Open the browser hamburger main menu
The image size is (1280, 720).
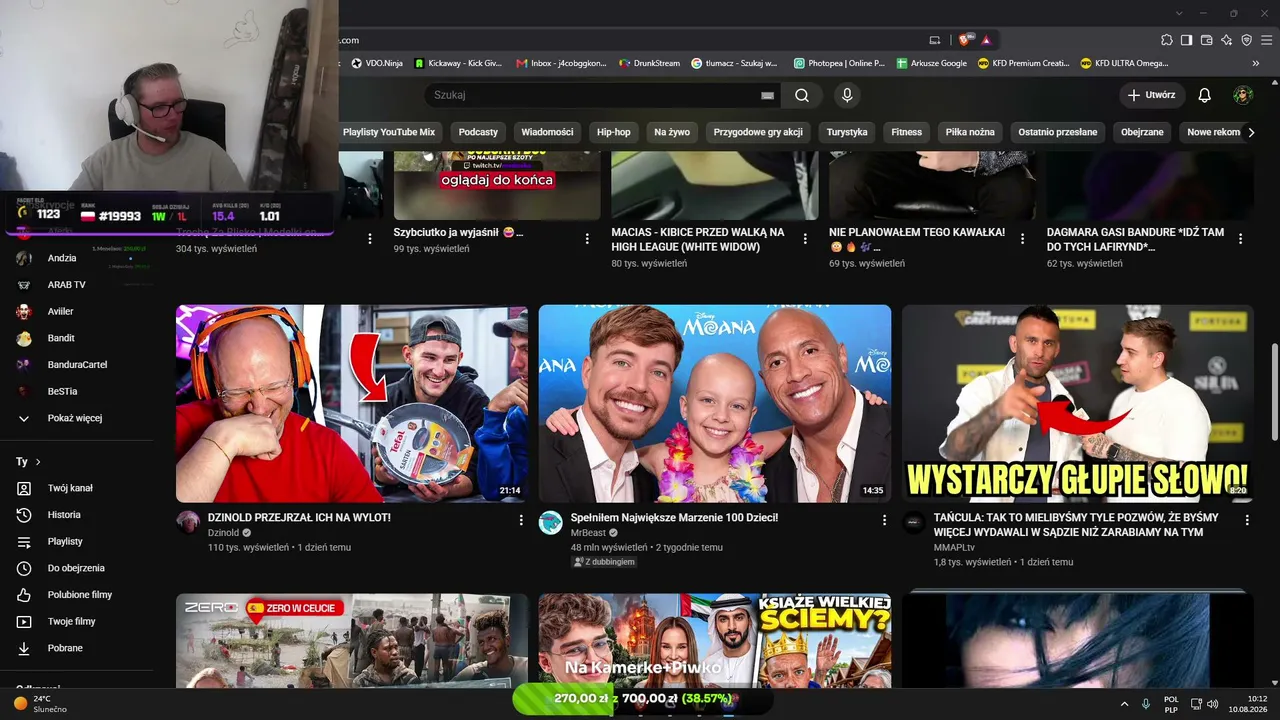1267,40
